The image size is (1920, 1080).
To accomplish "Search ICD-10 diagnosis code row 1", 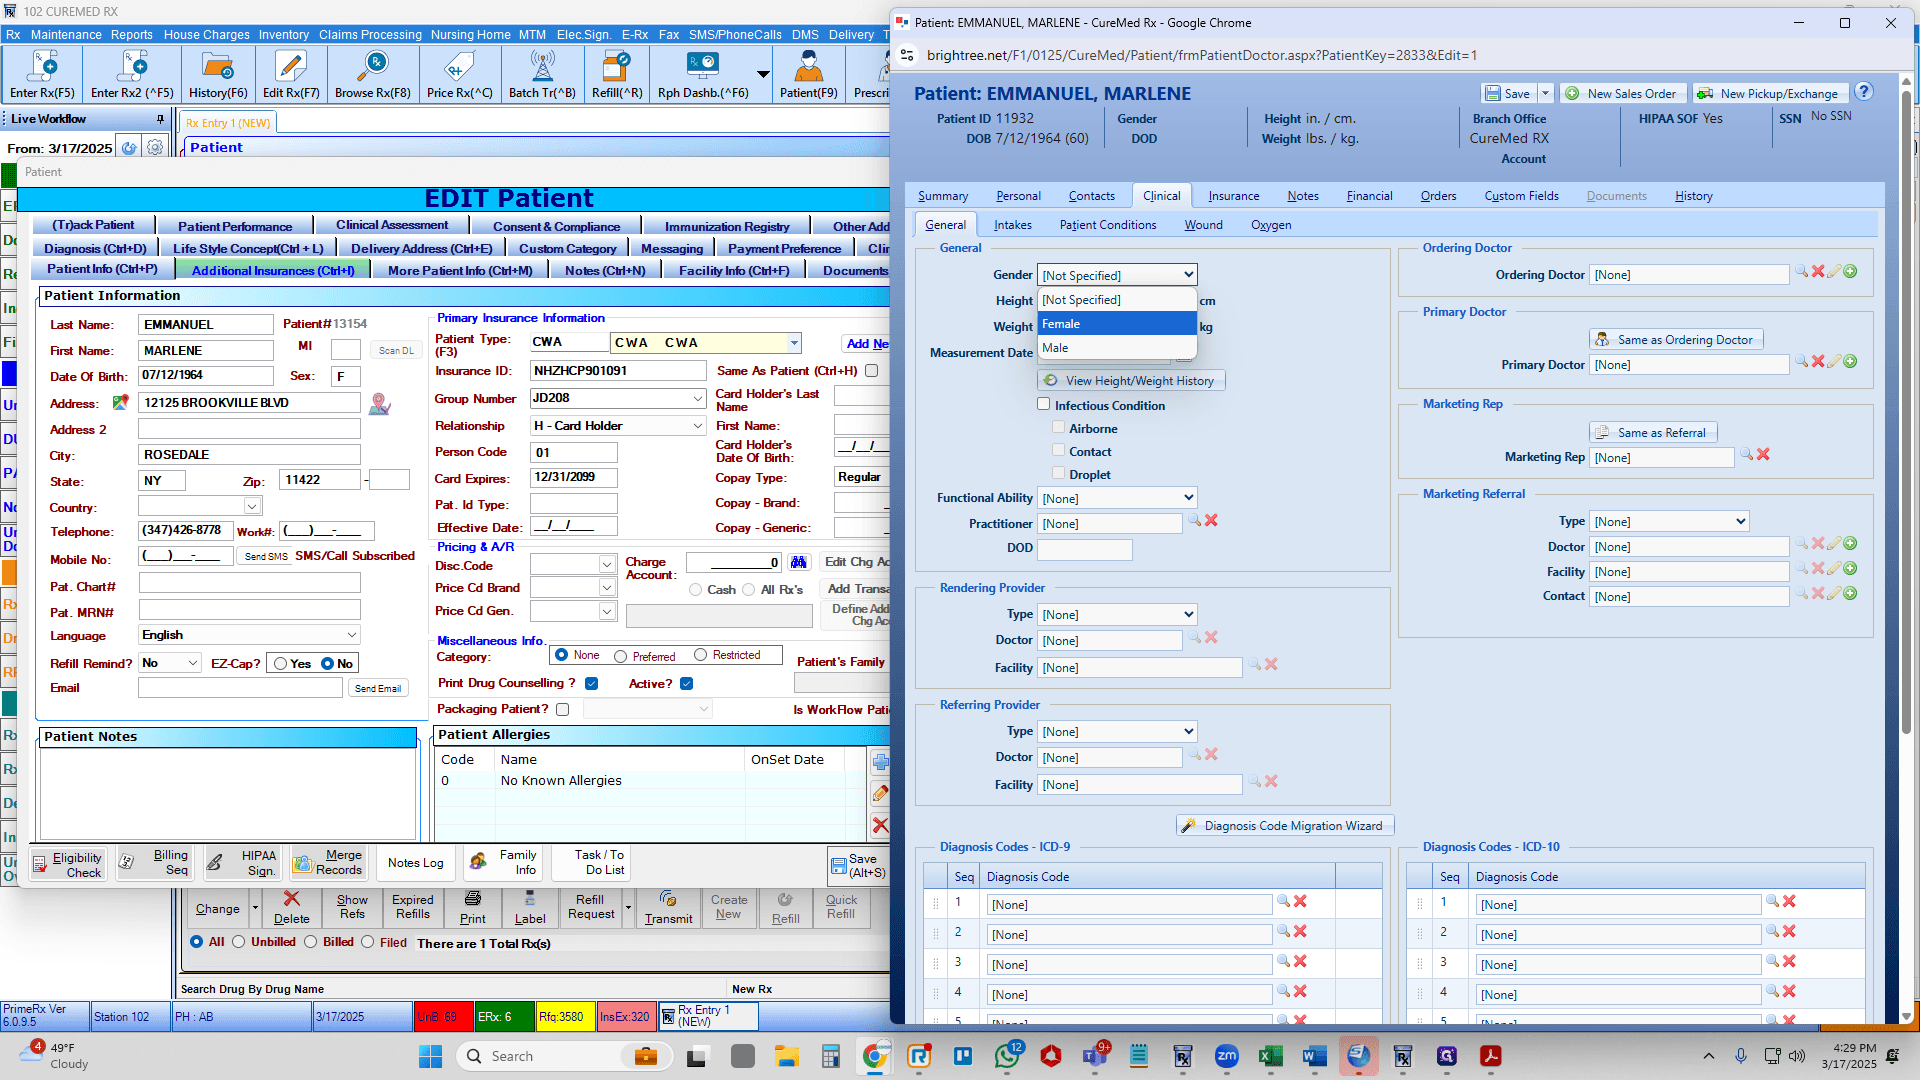I will coord(1772,902).
